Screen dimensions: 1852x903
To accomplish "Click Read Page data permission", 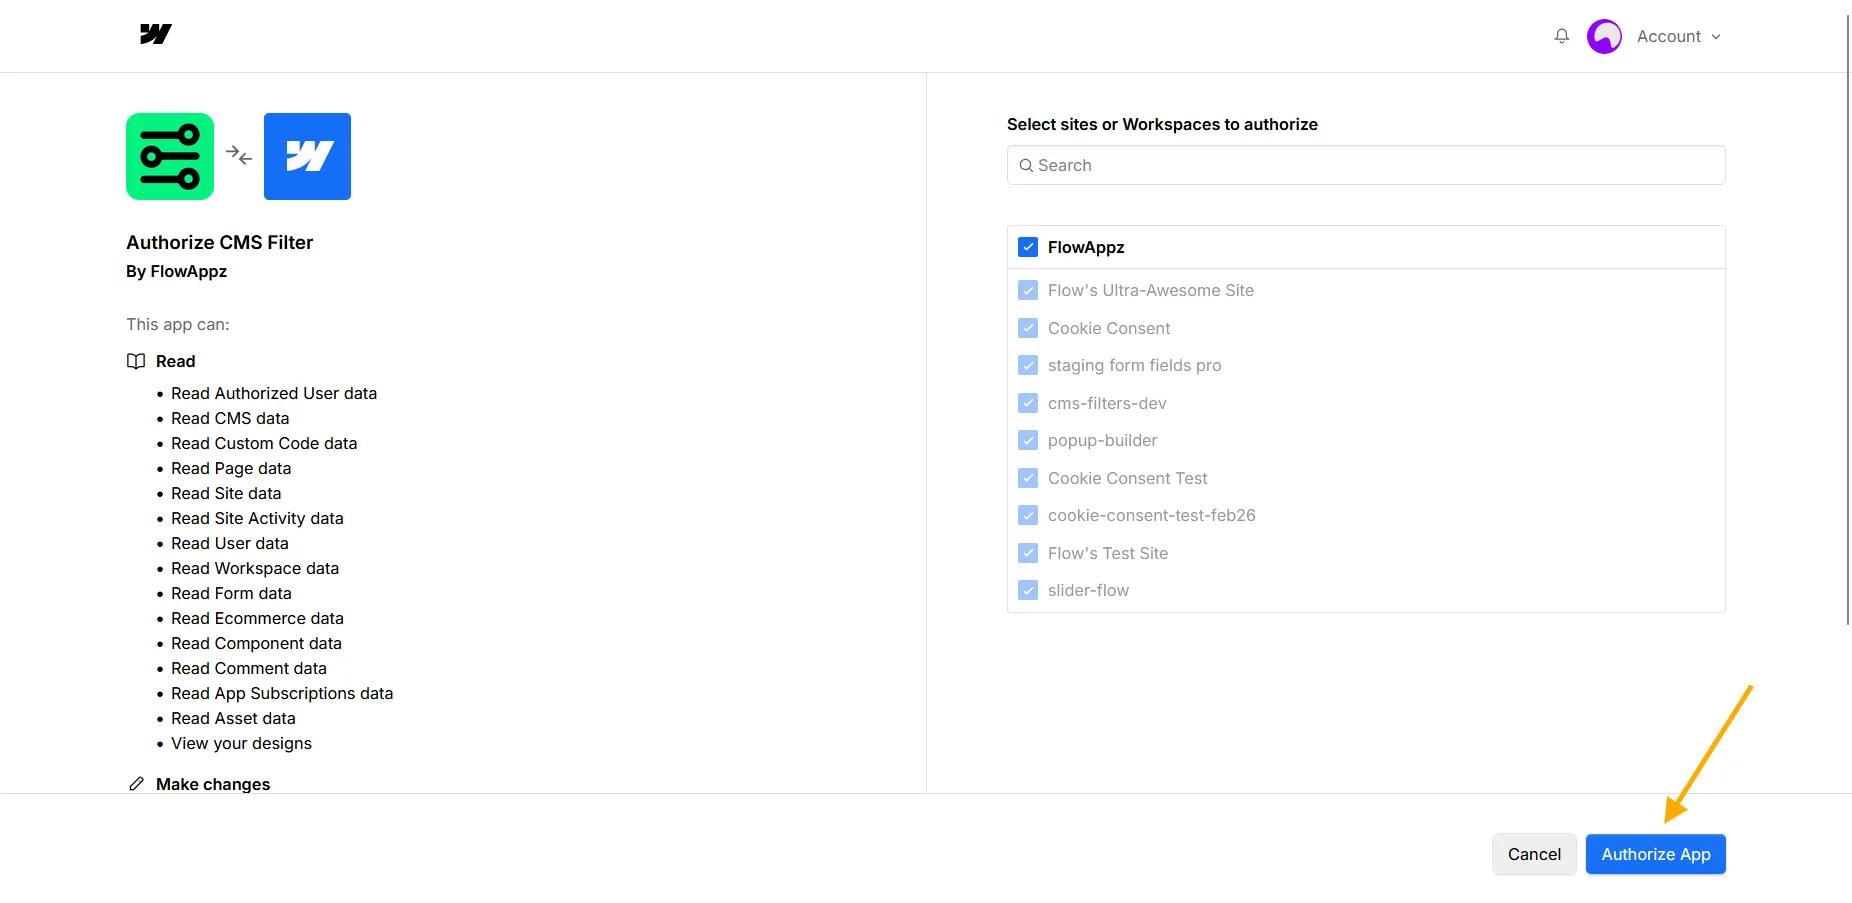I will [231, 468].
